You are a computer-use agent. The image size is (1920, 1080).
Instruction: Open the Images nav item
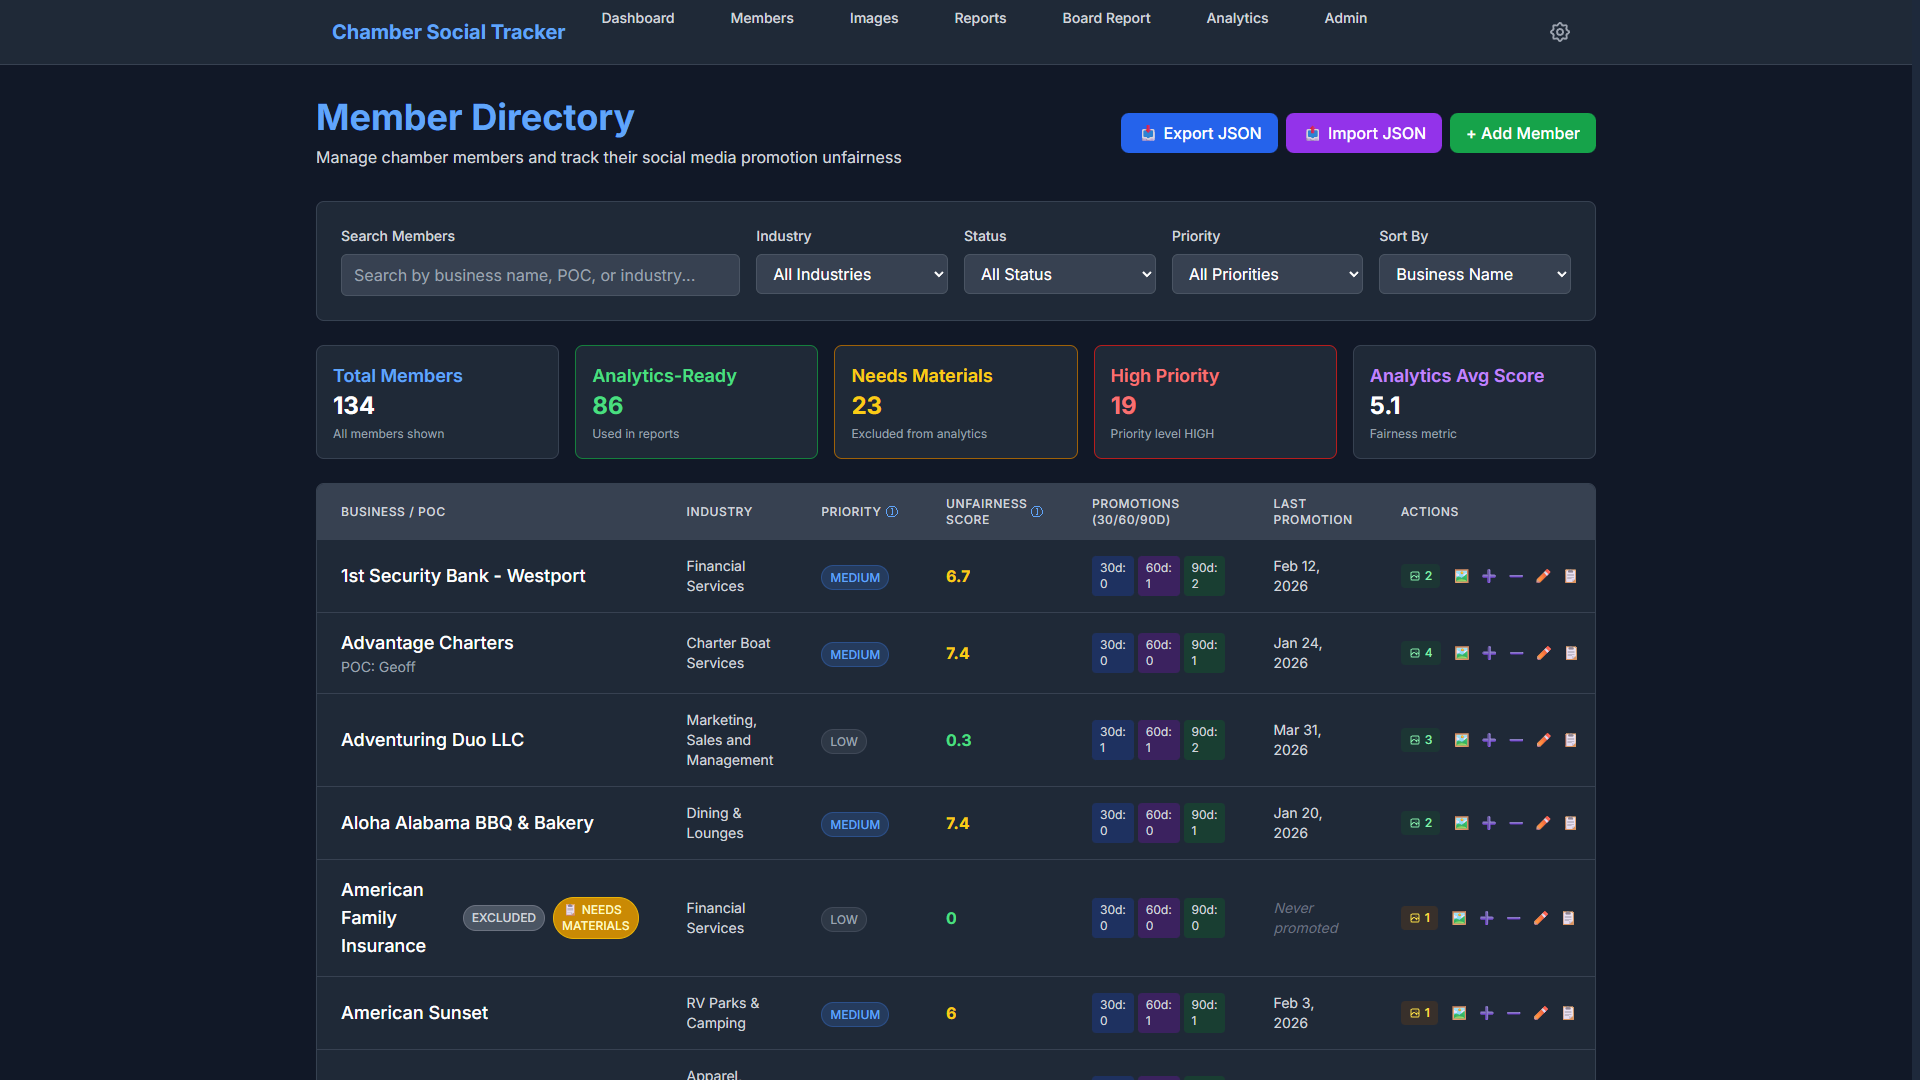[874, 18]
